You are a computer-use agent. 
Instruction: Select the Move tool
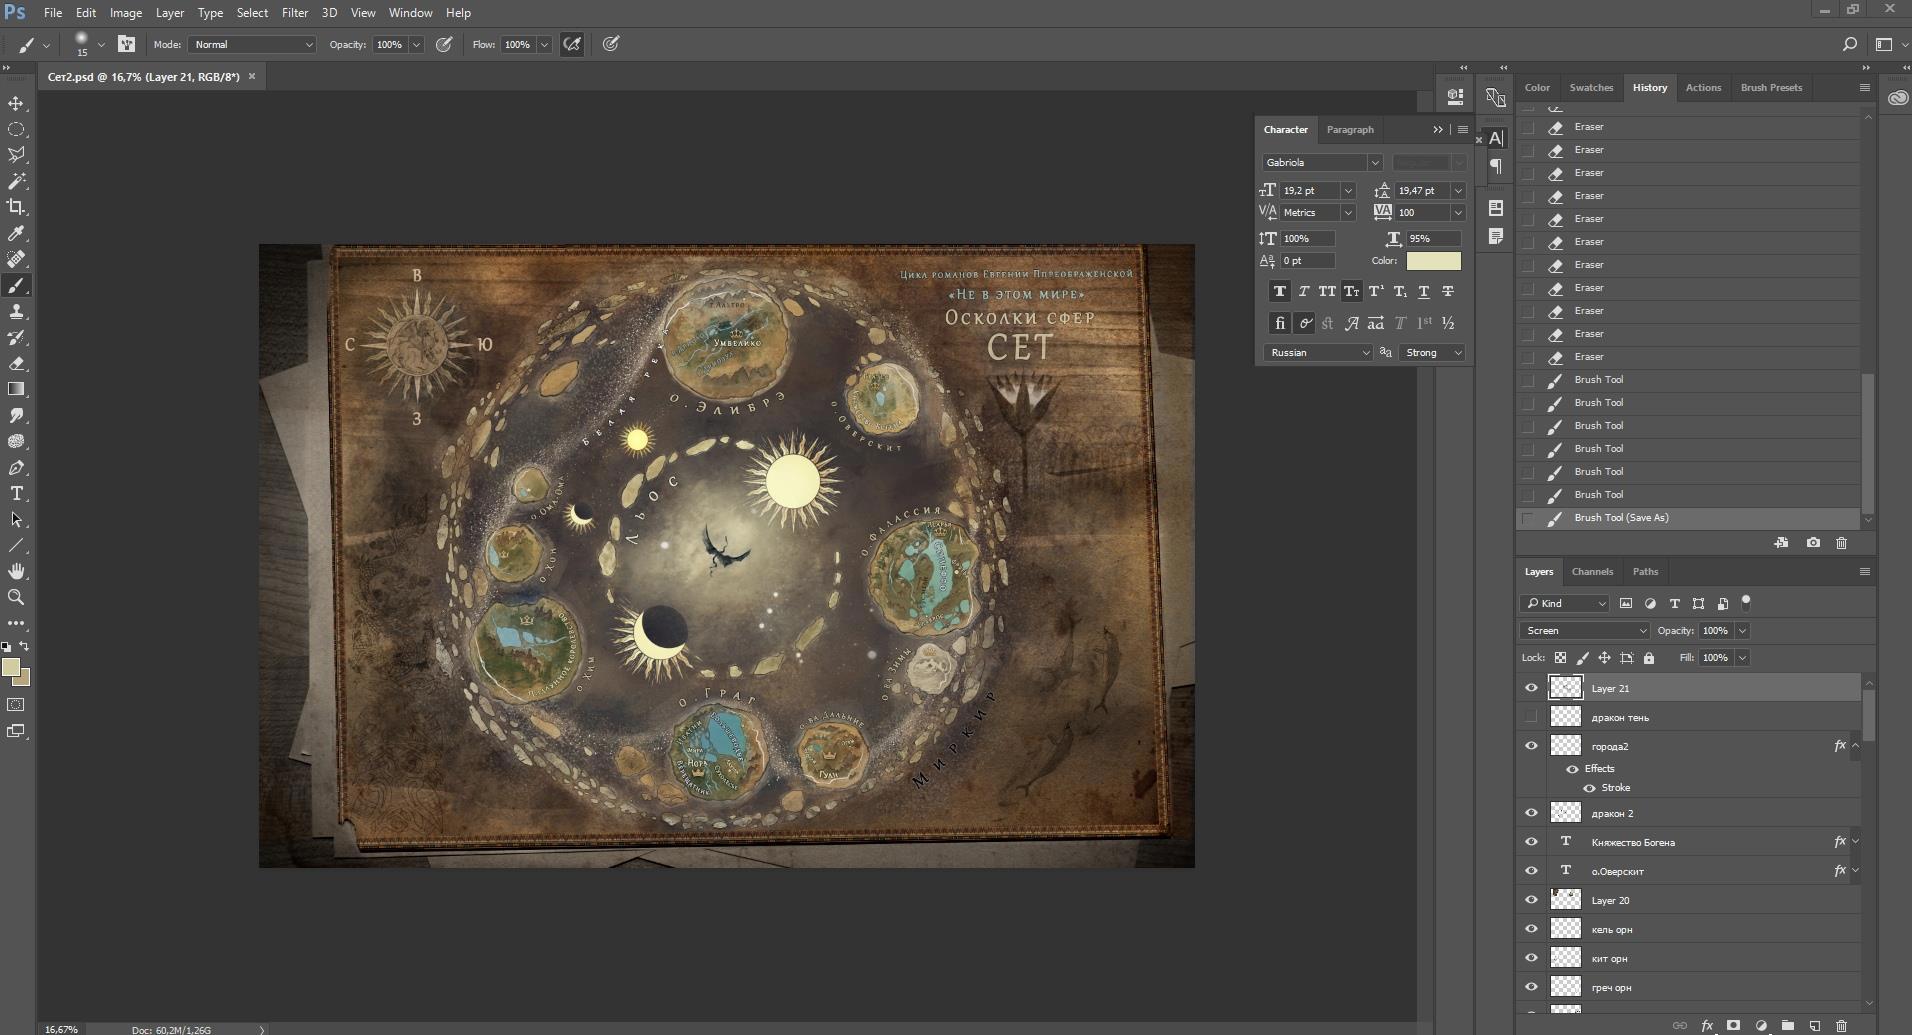16,104
